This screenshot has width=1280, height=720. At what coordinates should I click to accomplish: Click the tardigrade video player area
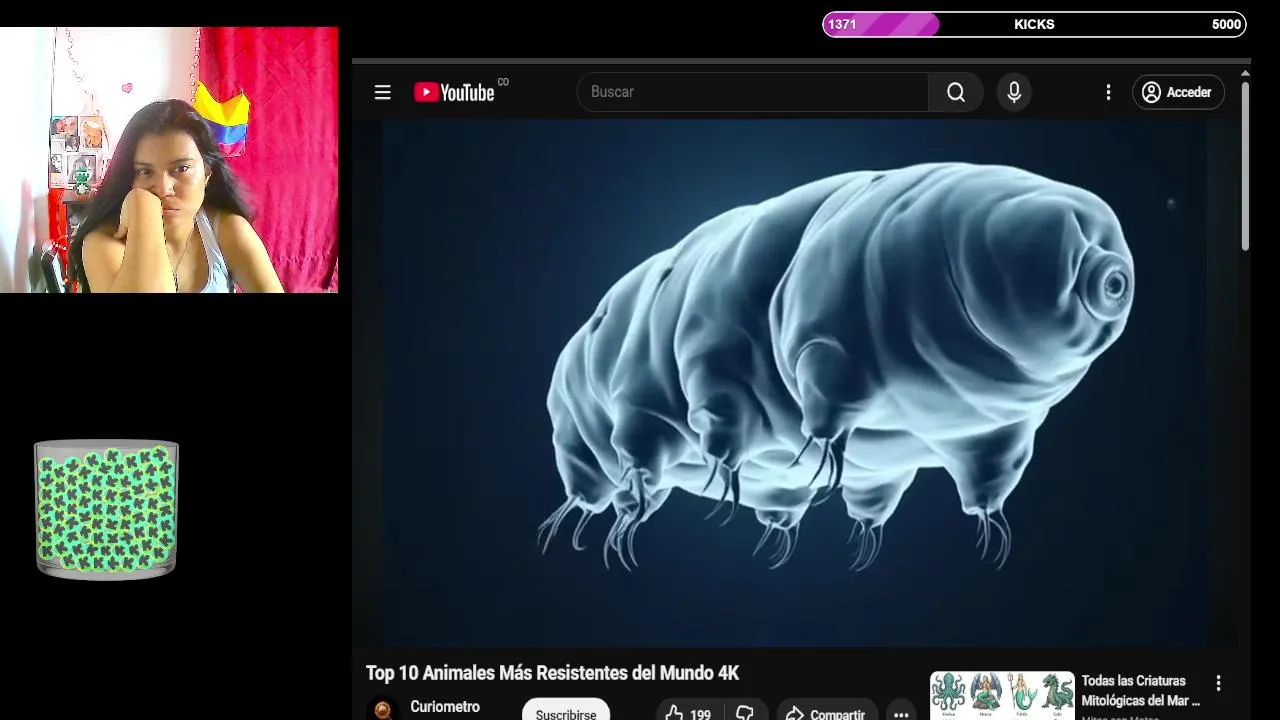(795, 384)
